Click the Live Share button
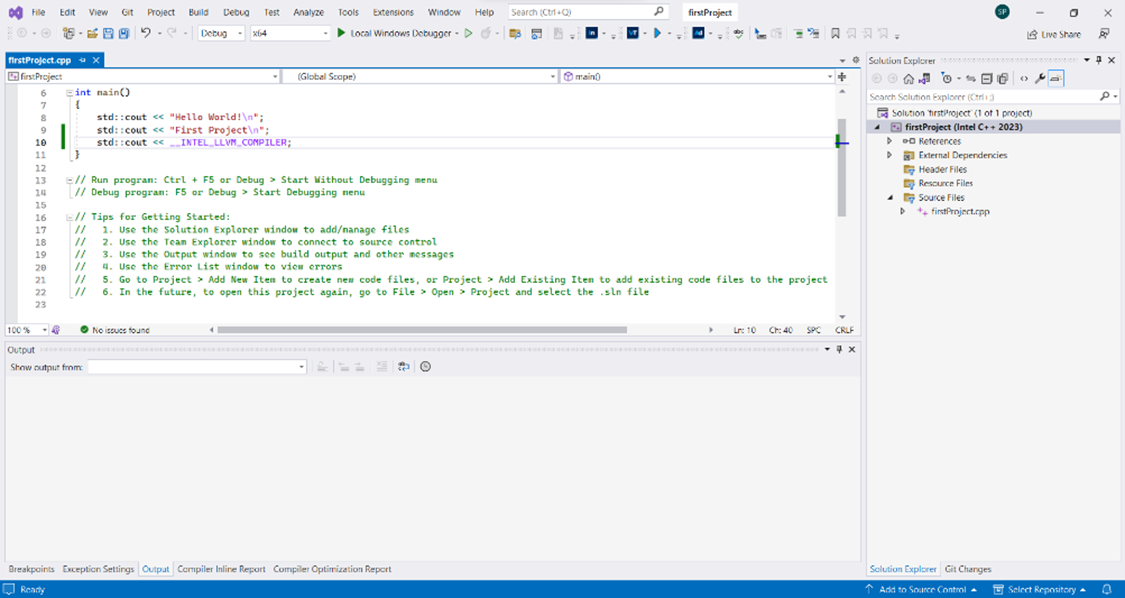 1053,34
